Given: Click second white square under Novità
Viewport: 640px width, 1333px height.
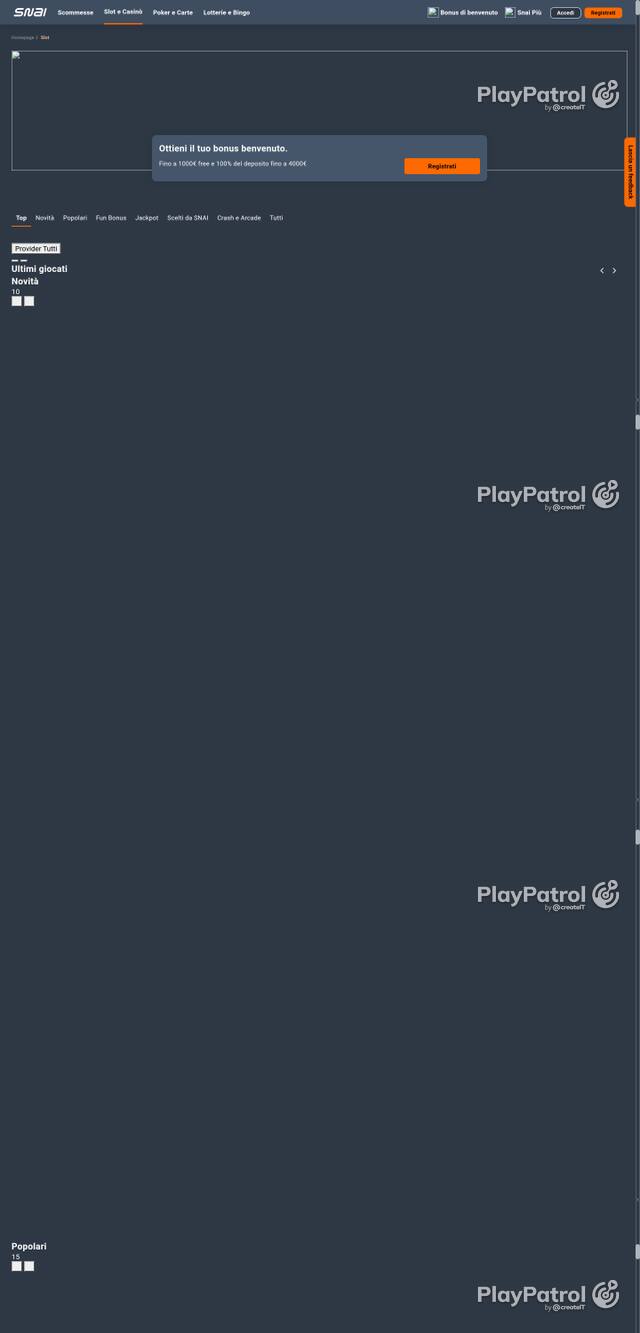Looking at the screenshot, I should 29,301.
